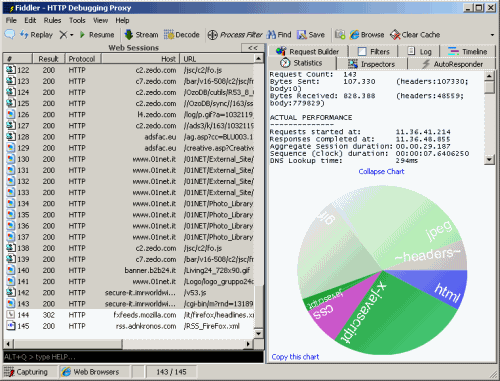Select session 142 script icon
The width and height of the screenshot is (500, 381).
click(x=11, y=293)
